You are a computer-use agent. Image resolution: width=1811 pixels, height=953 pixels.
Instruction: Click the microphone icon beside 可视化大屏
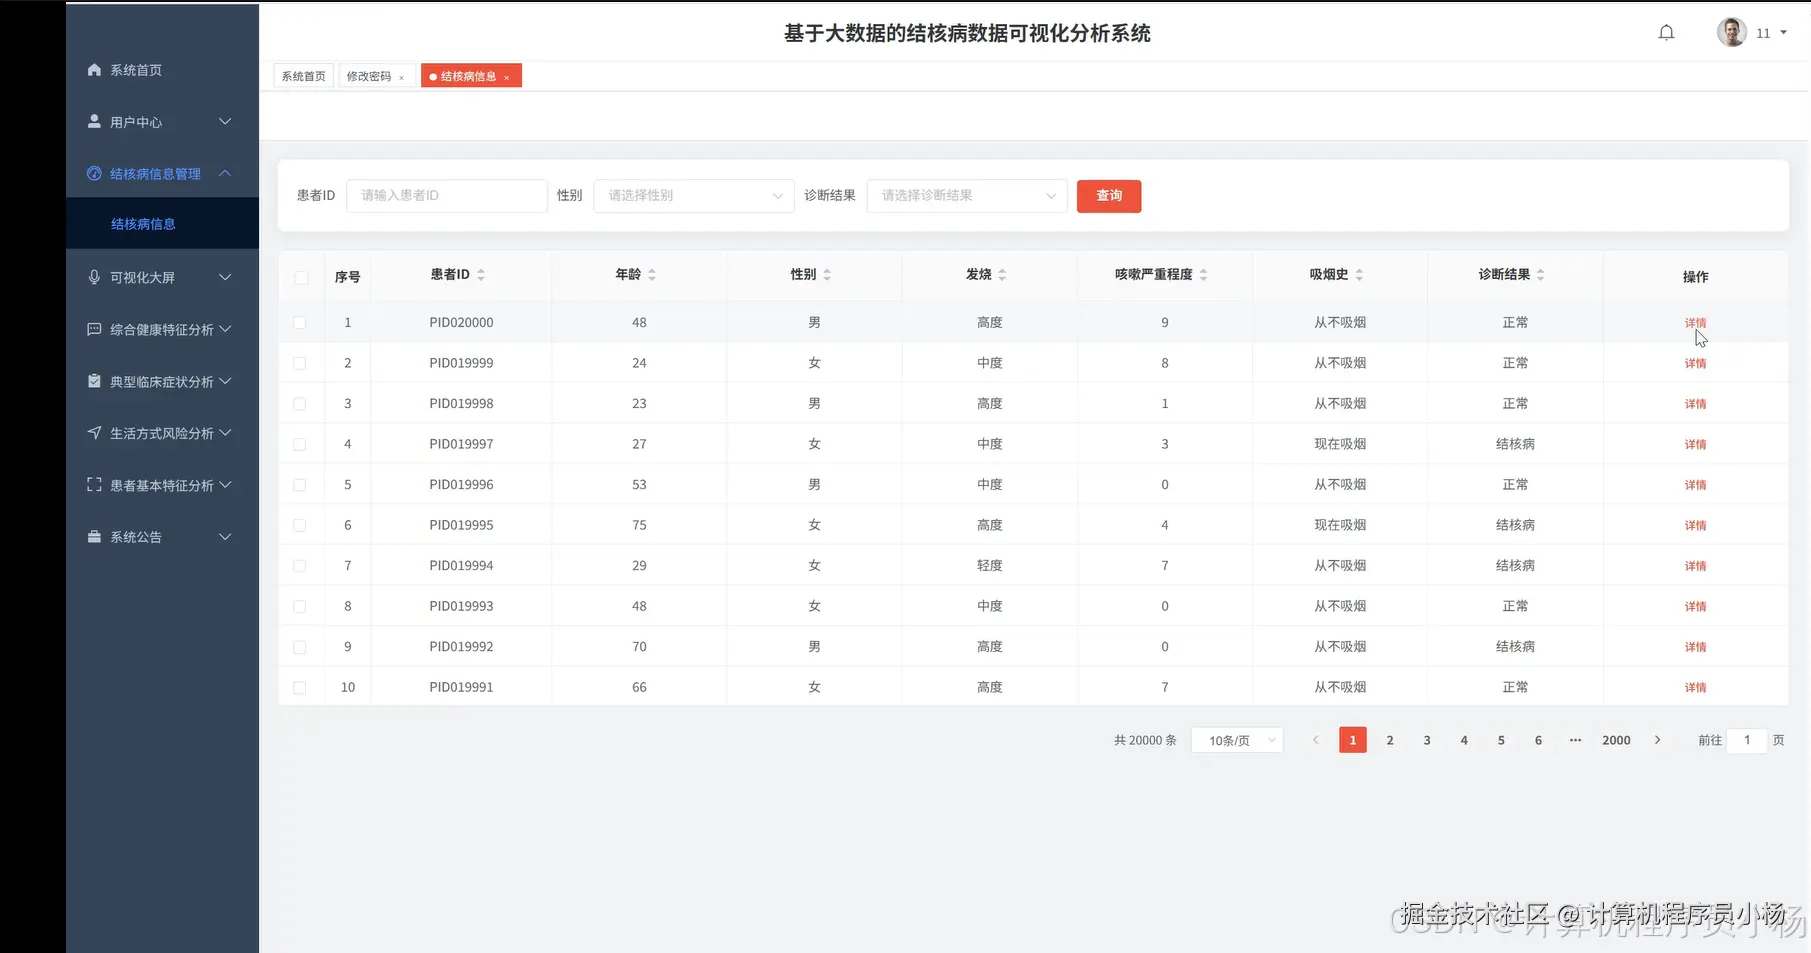(94, 277)
